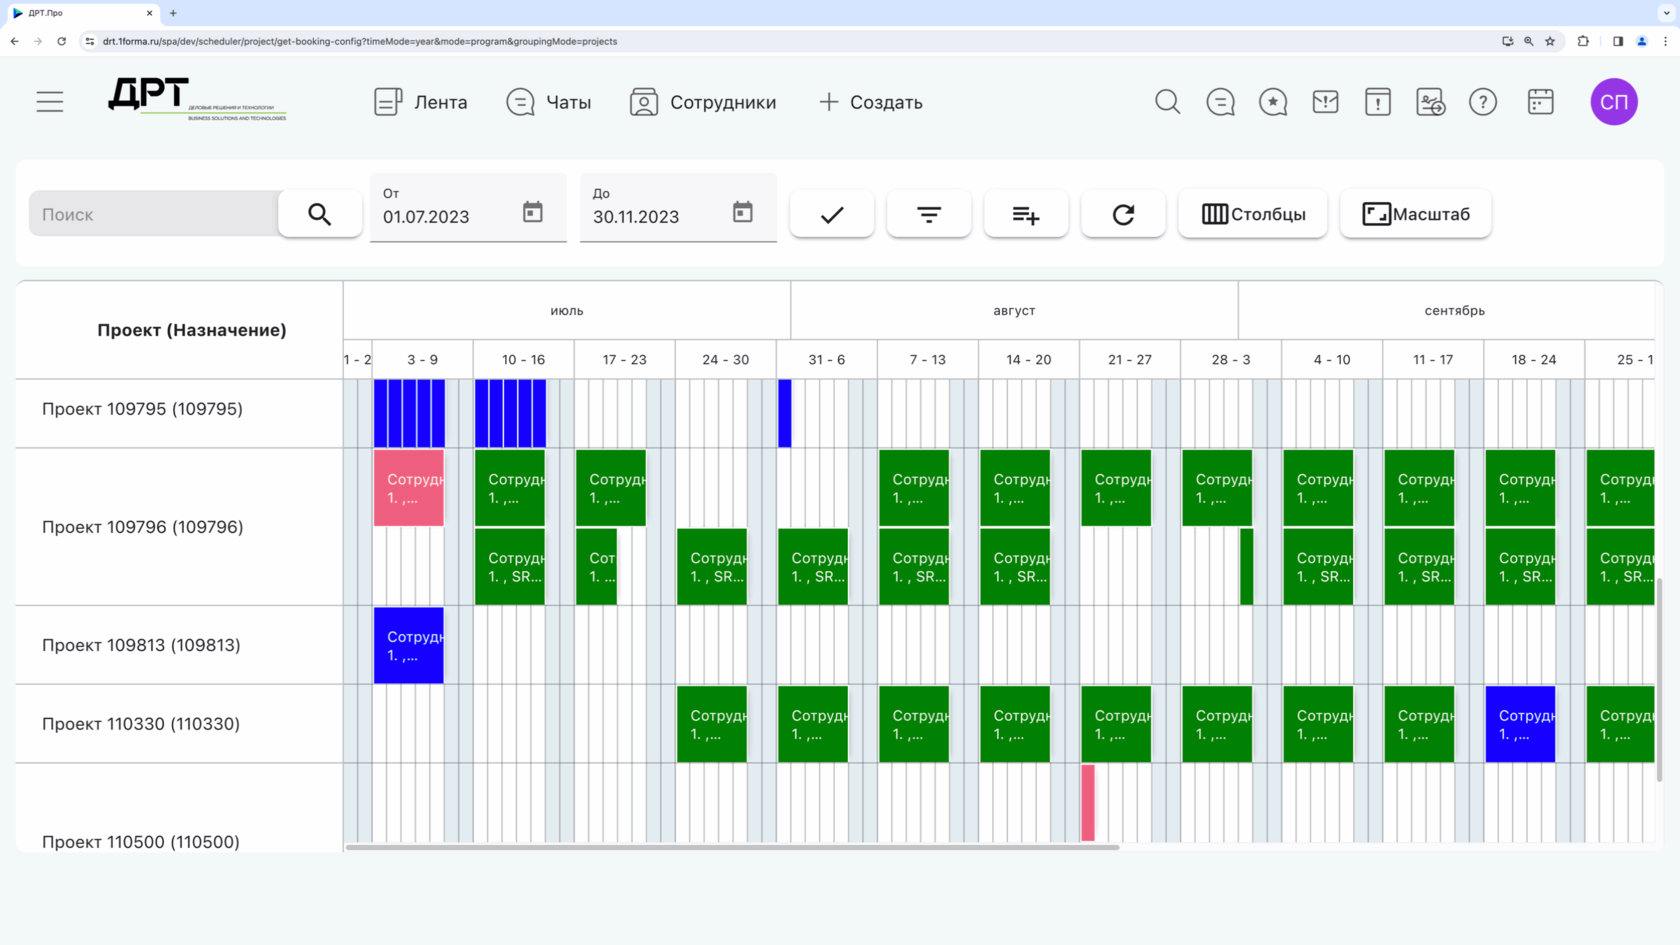Open Сотрудники section

703,102
